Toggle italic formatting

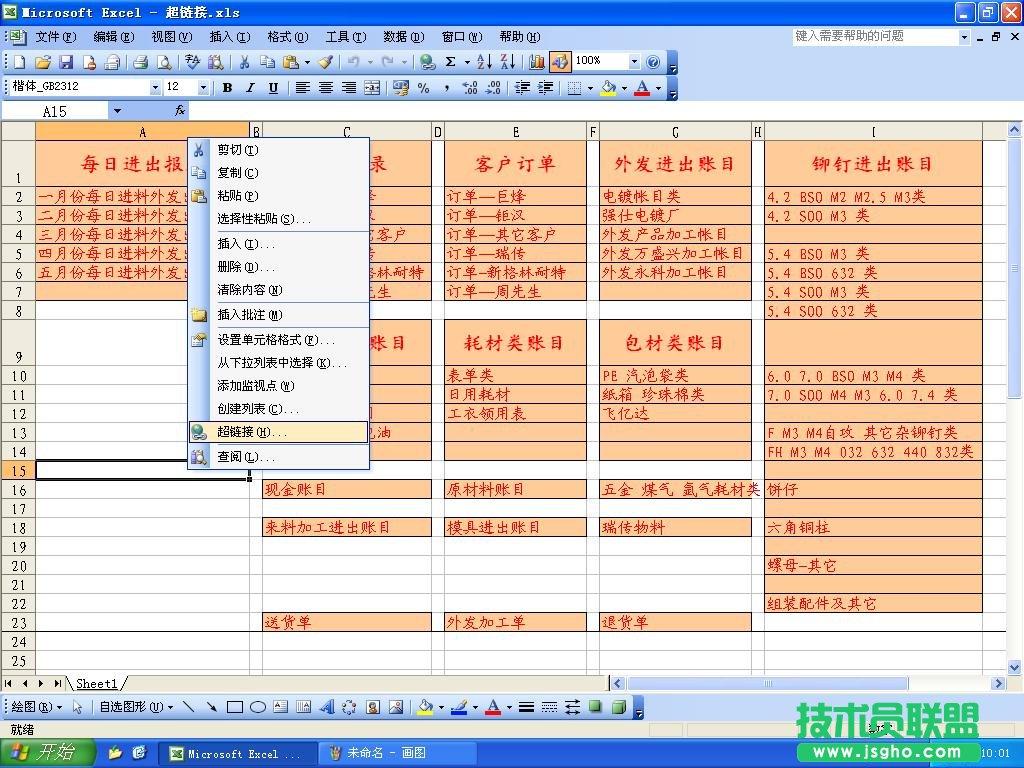click(251, 87)
